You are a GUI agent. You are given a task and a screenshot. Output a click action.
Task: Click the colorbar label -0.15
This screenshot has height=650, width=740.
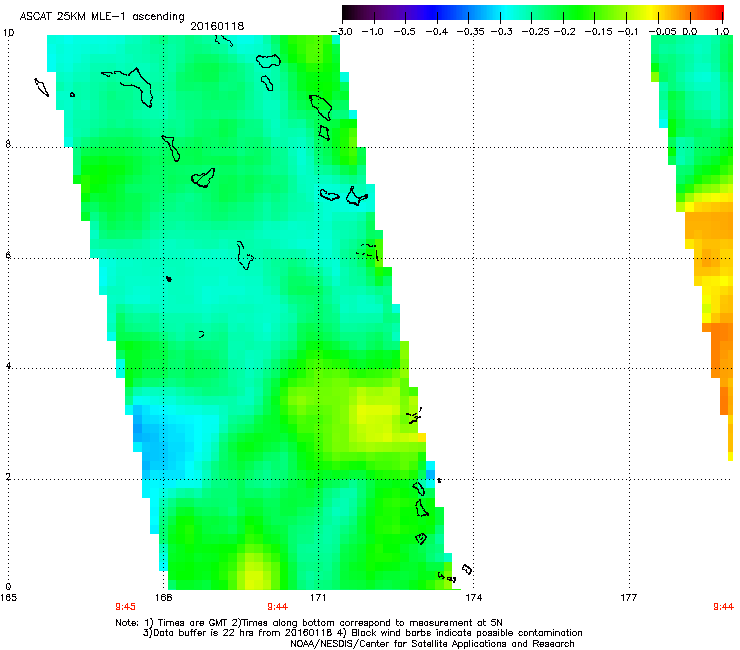tap(598, 32)
